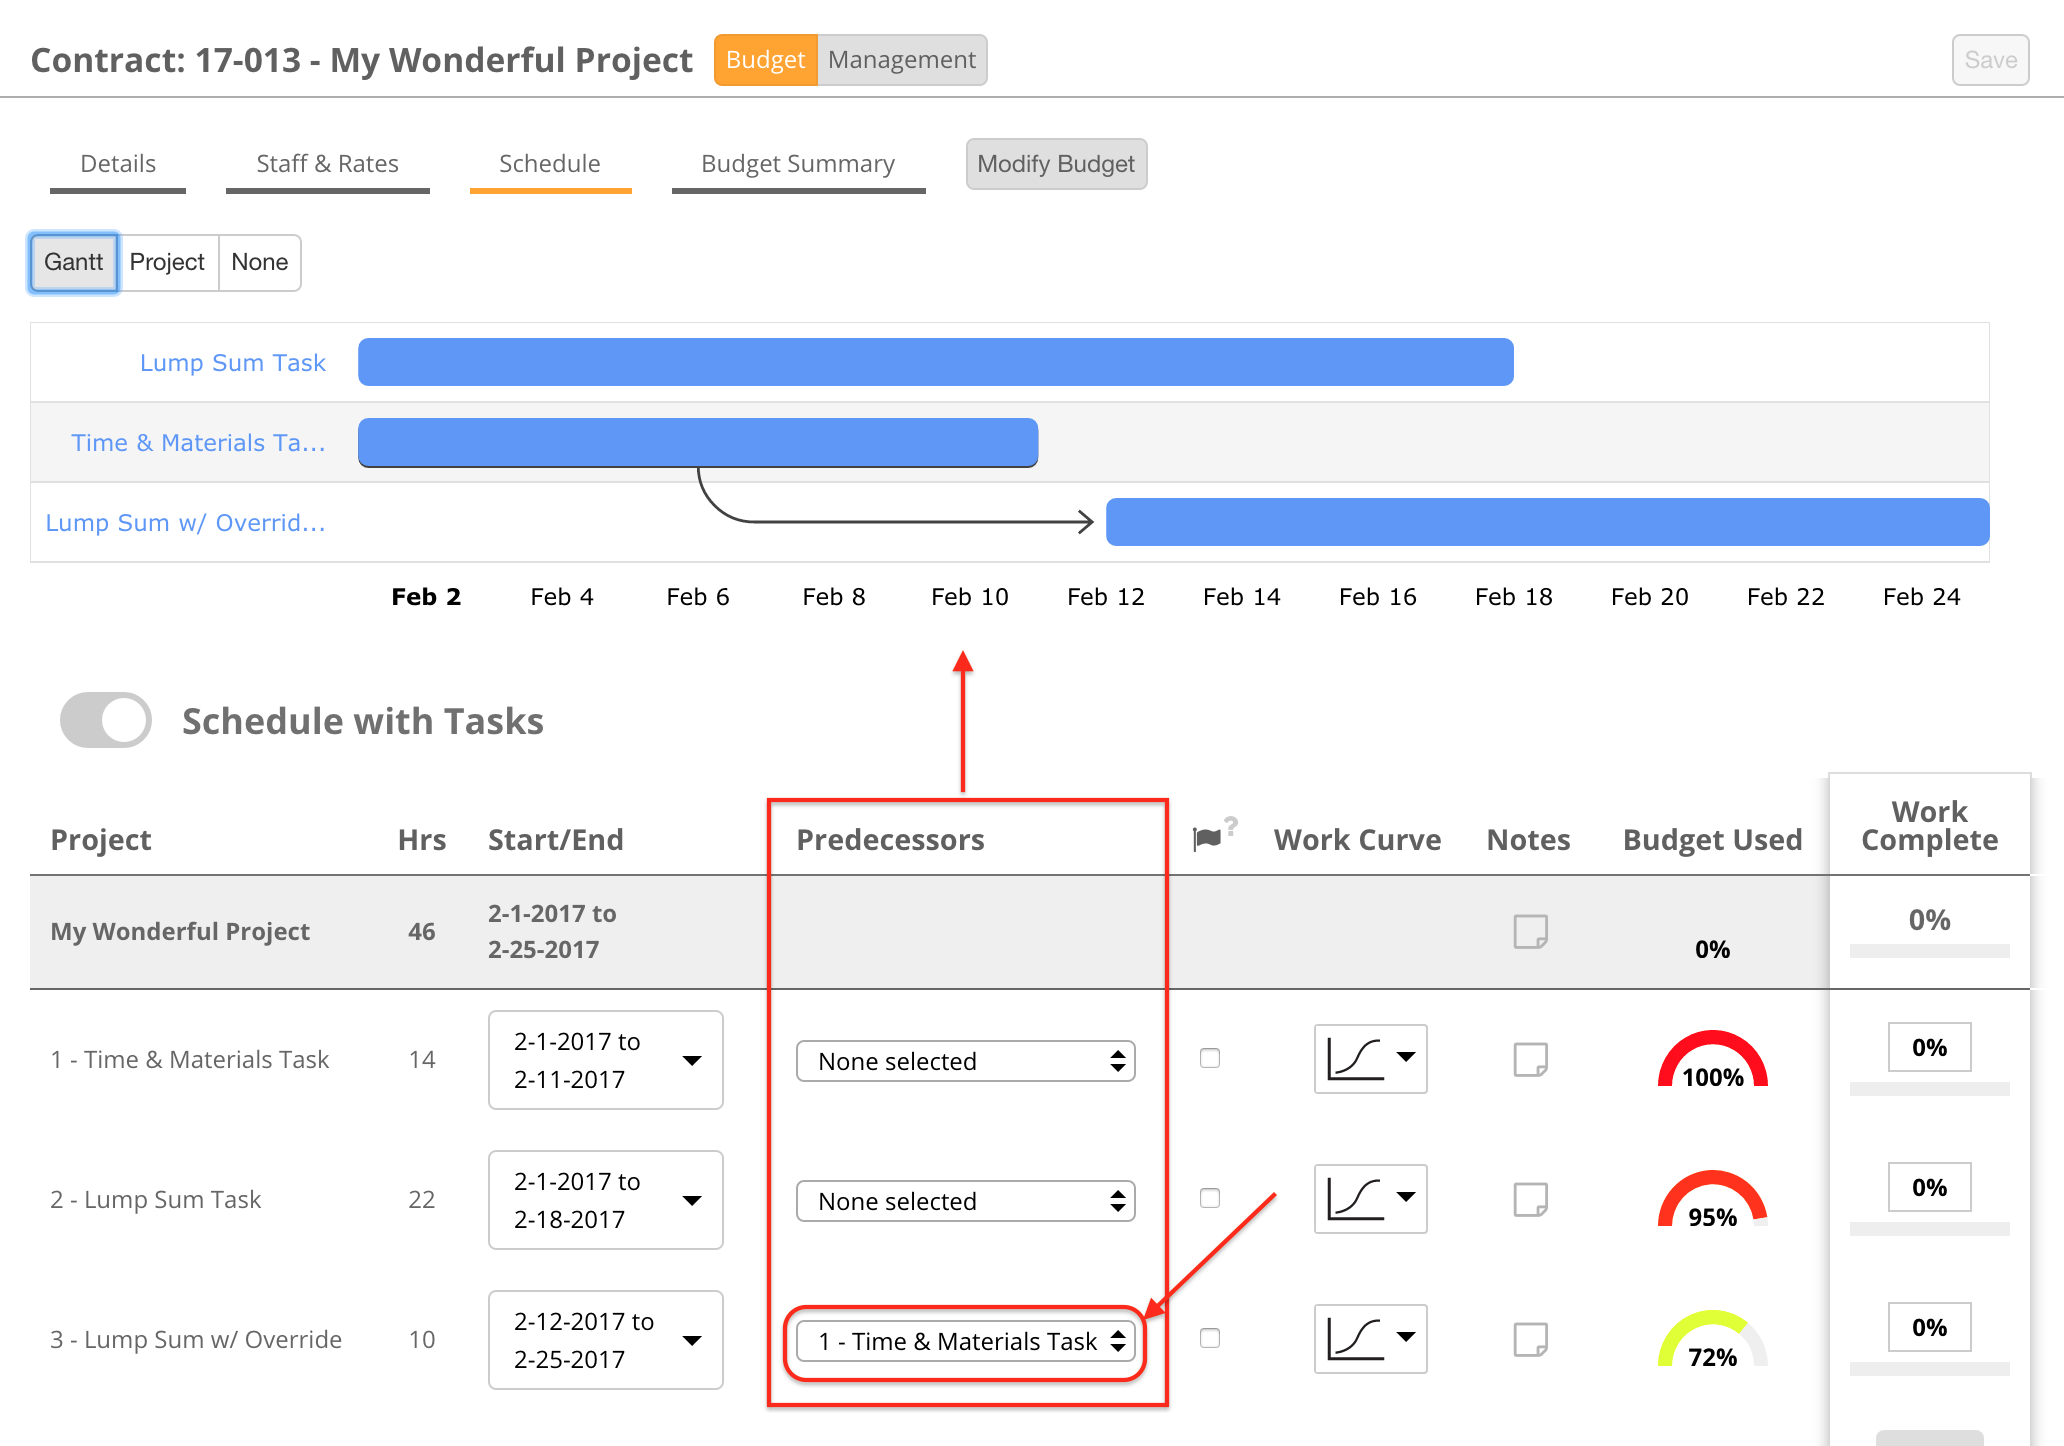Open the Staff & Rates tab

click(x=327, y=163)
